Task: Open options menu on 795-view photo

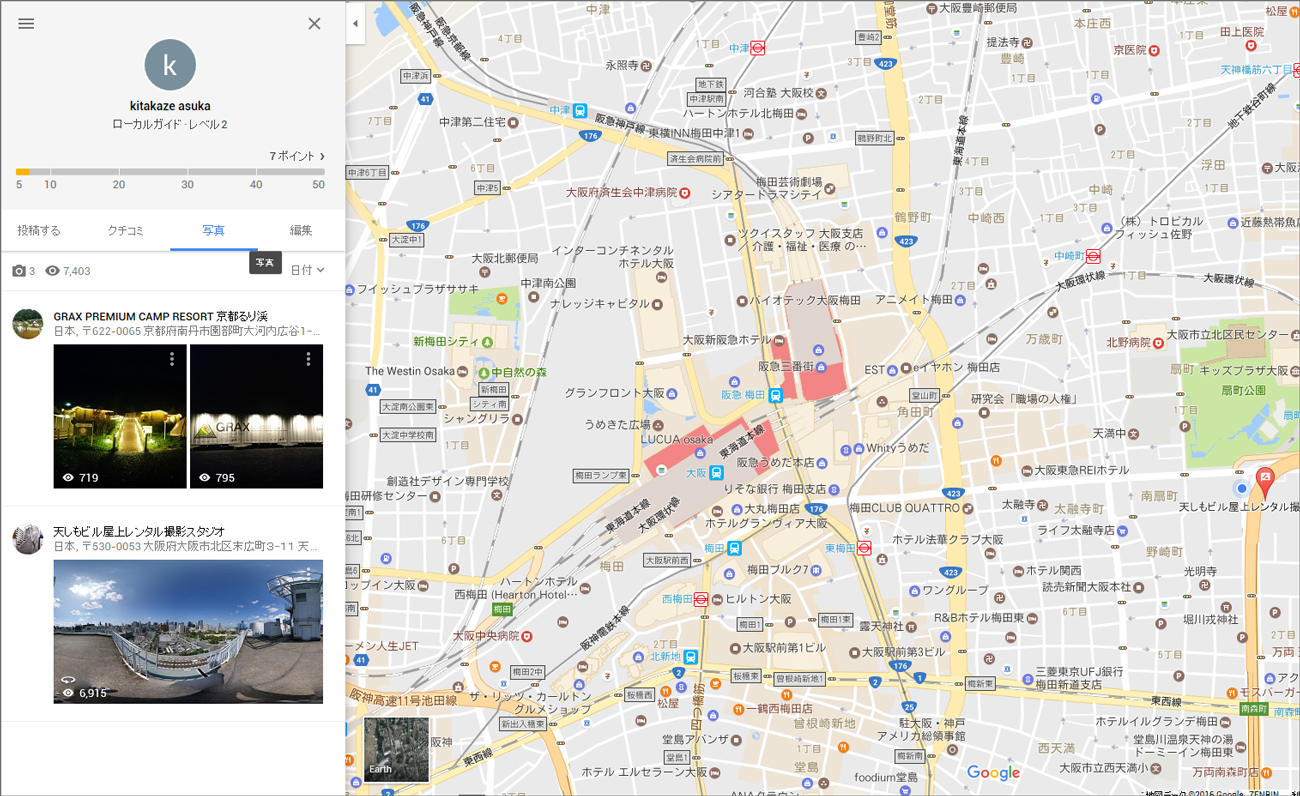Action: (308, 359)
